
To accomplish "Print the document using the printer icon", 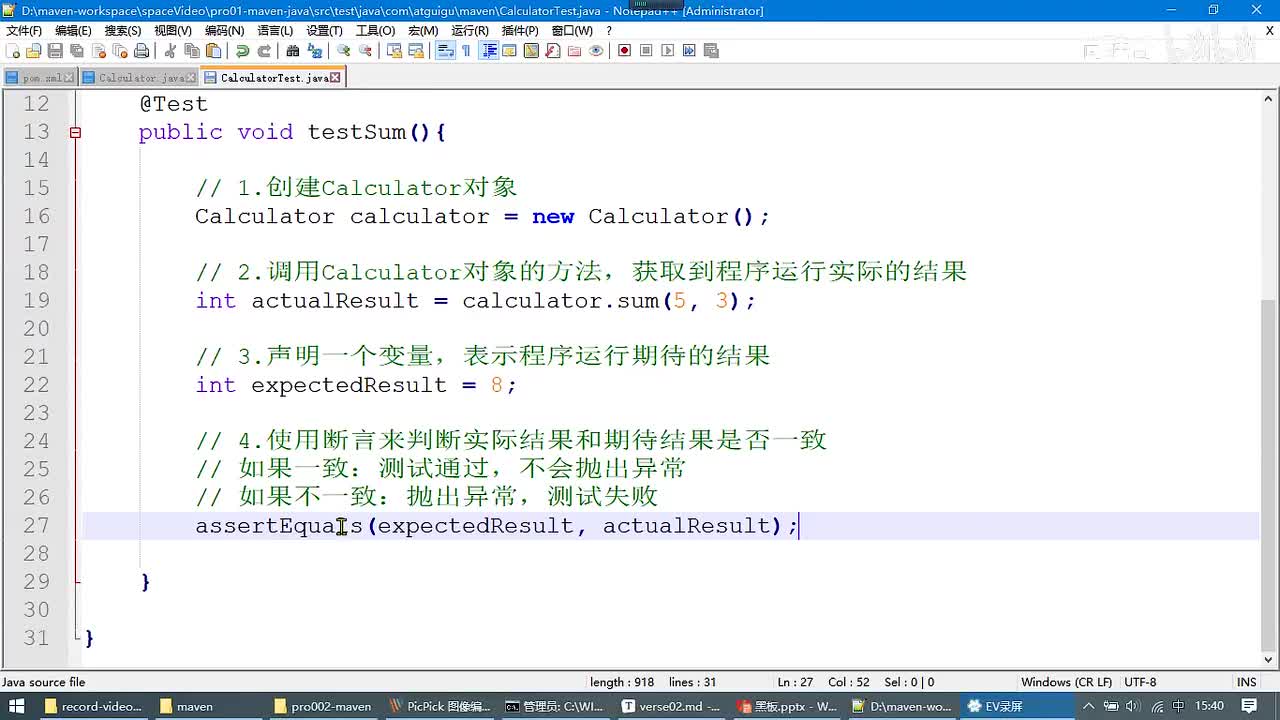I will point(141,51).
